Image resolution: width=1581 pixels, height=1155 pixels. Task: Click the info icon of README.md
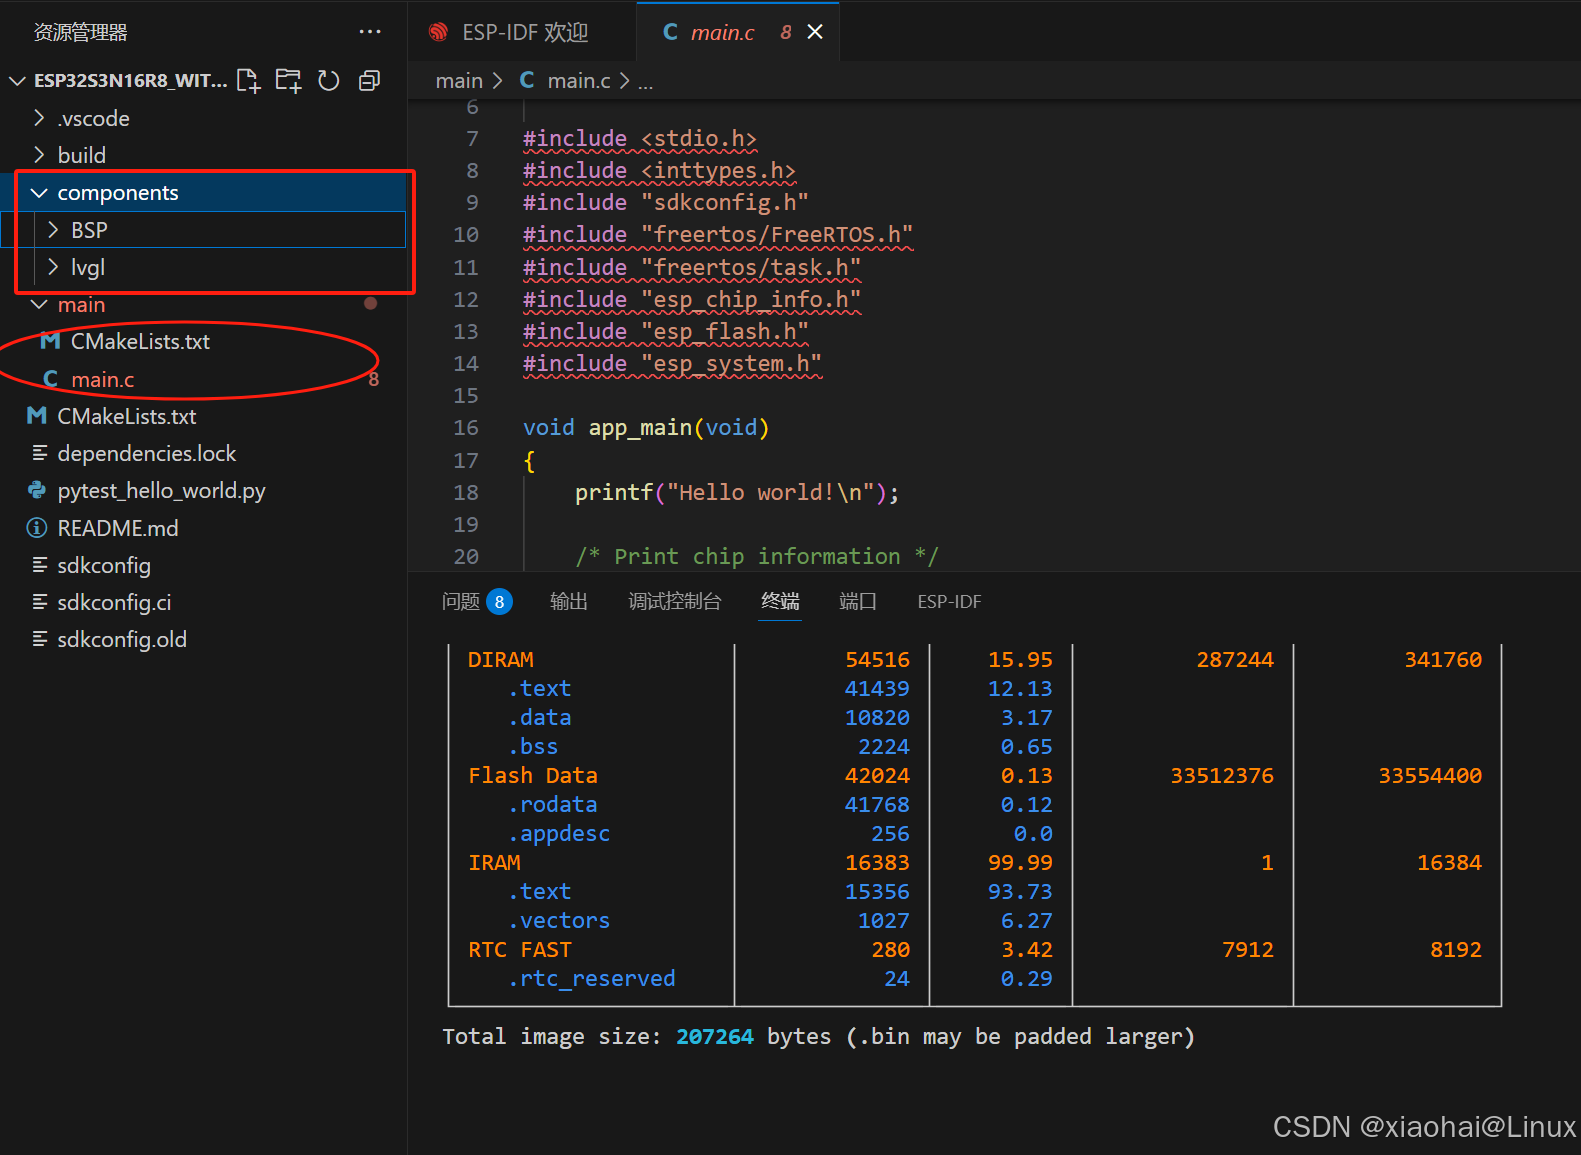point(37,528)
